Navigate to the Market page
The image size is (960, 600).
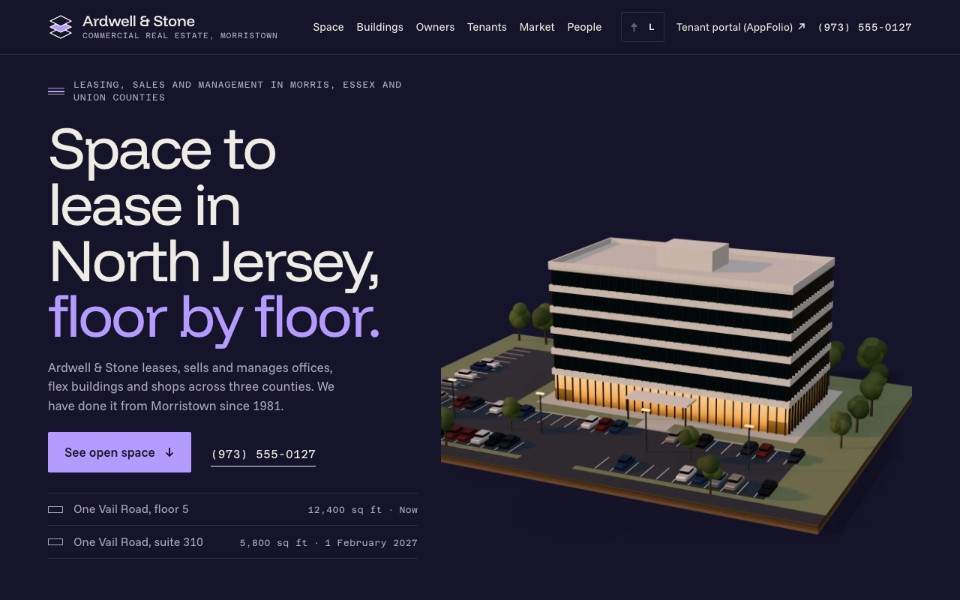[x=537, y=27]
